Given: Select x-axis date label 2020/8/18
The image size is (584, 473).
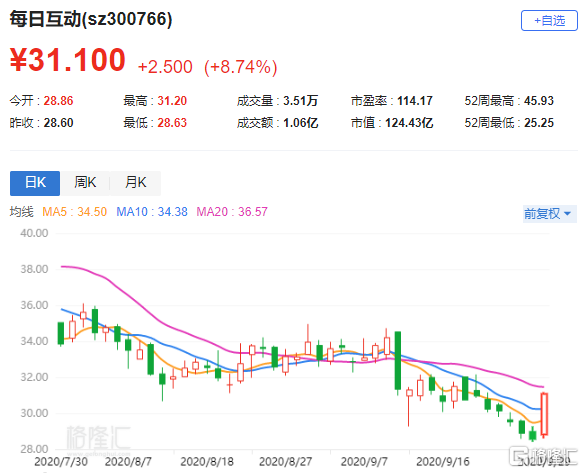Looking at the screenshot, I should (207, 462).
